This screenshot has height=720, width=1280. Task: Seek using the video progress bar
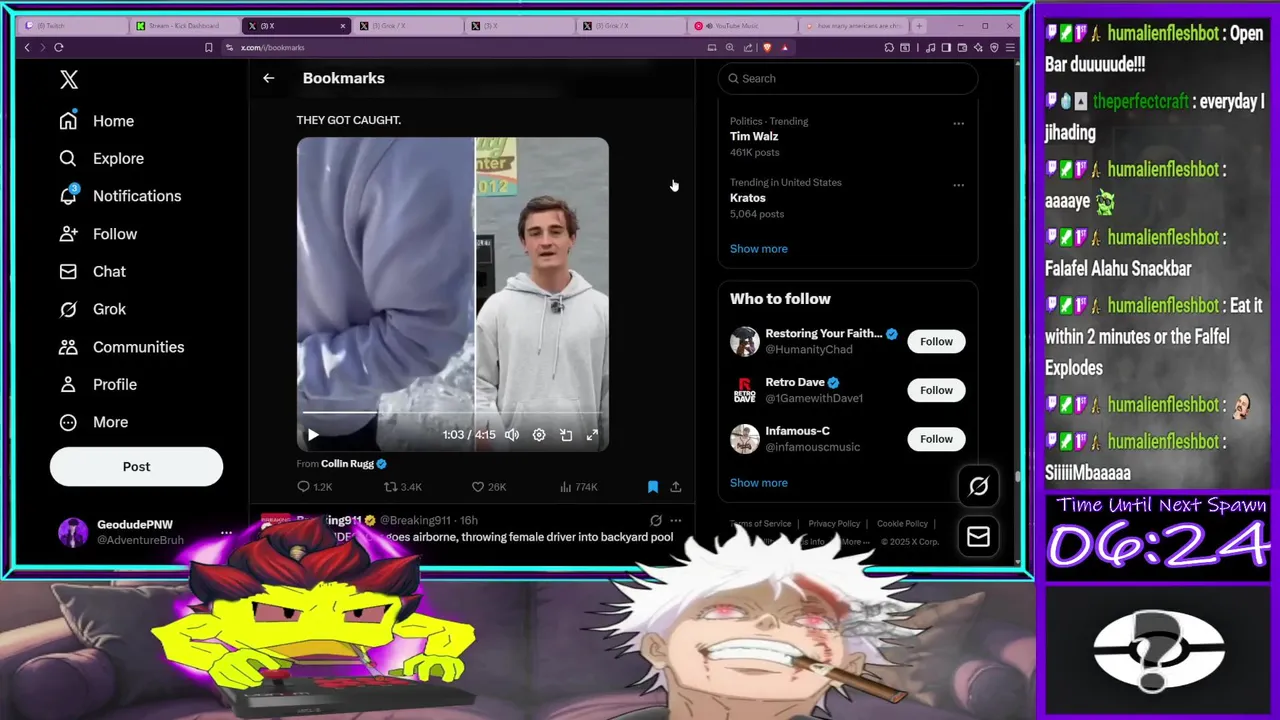point(452,412)
